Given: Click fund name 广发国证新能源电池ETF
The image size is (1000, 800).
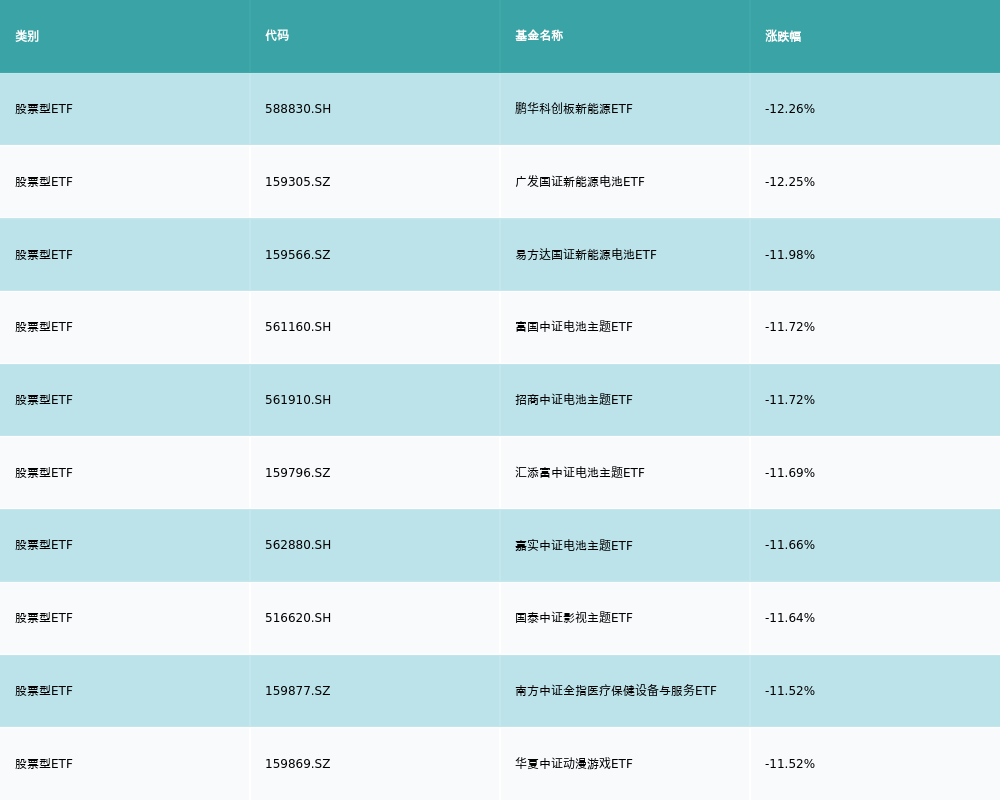Looking at the screenshot, I should (x=580, y=182).
